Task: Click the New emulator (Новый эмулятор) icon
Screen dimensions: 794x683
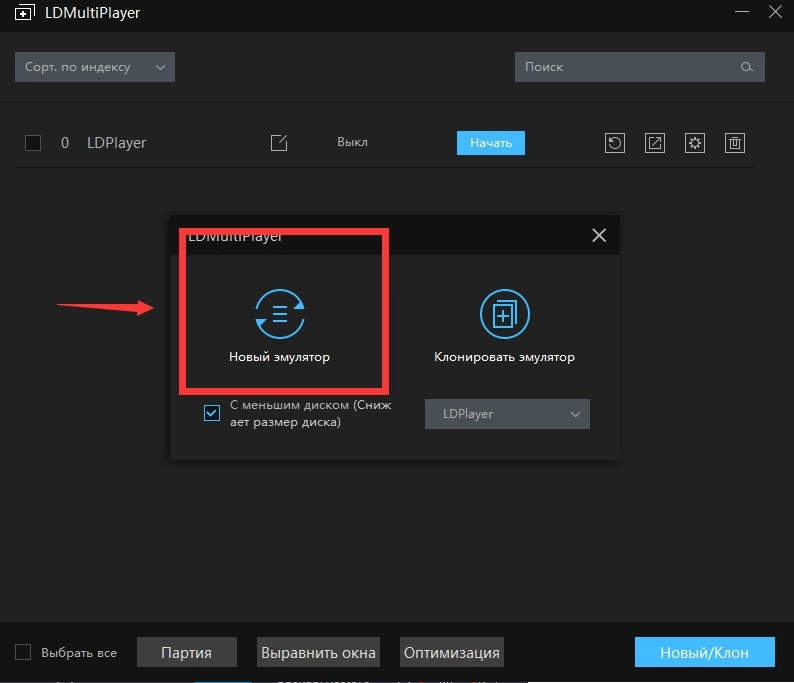Action: click(x=280, y=314)
